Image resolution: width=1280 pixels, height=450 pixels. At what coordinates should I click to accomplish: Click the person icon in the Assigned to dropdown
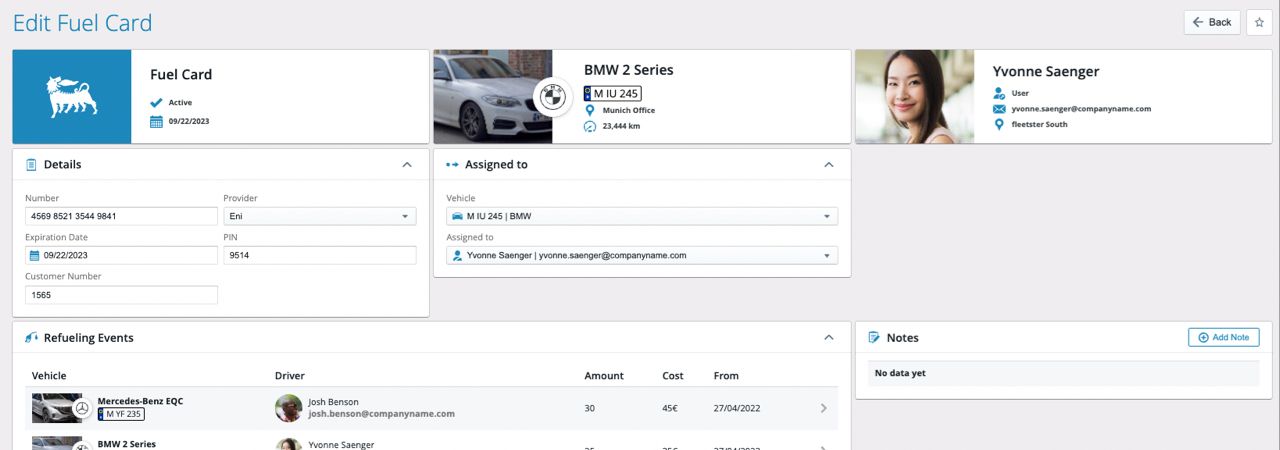tap(457, 255)
